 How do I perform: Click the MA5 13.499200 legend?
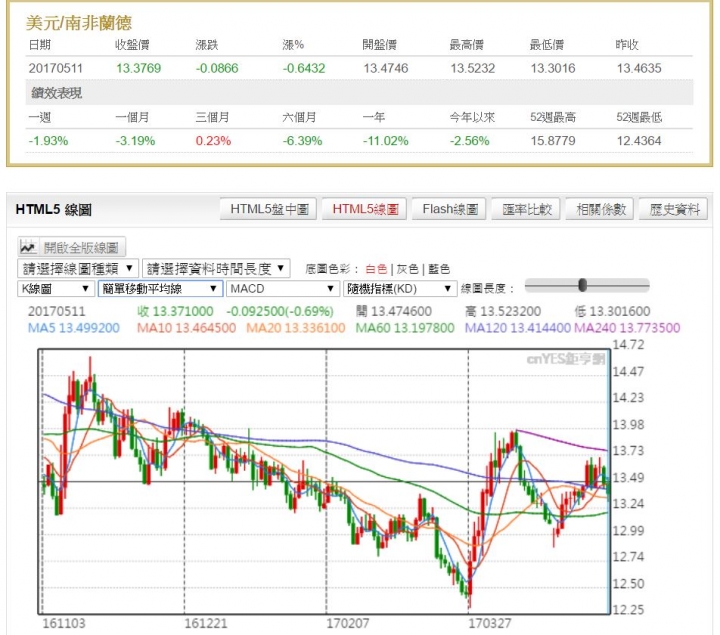point(73,328)
